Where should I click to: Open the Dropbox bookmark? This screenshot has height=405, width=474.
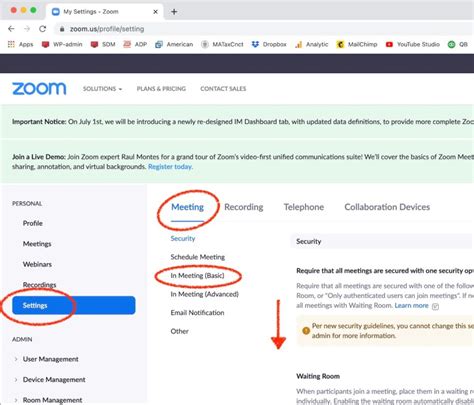click(269, 44)
